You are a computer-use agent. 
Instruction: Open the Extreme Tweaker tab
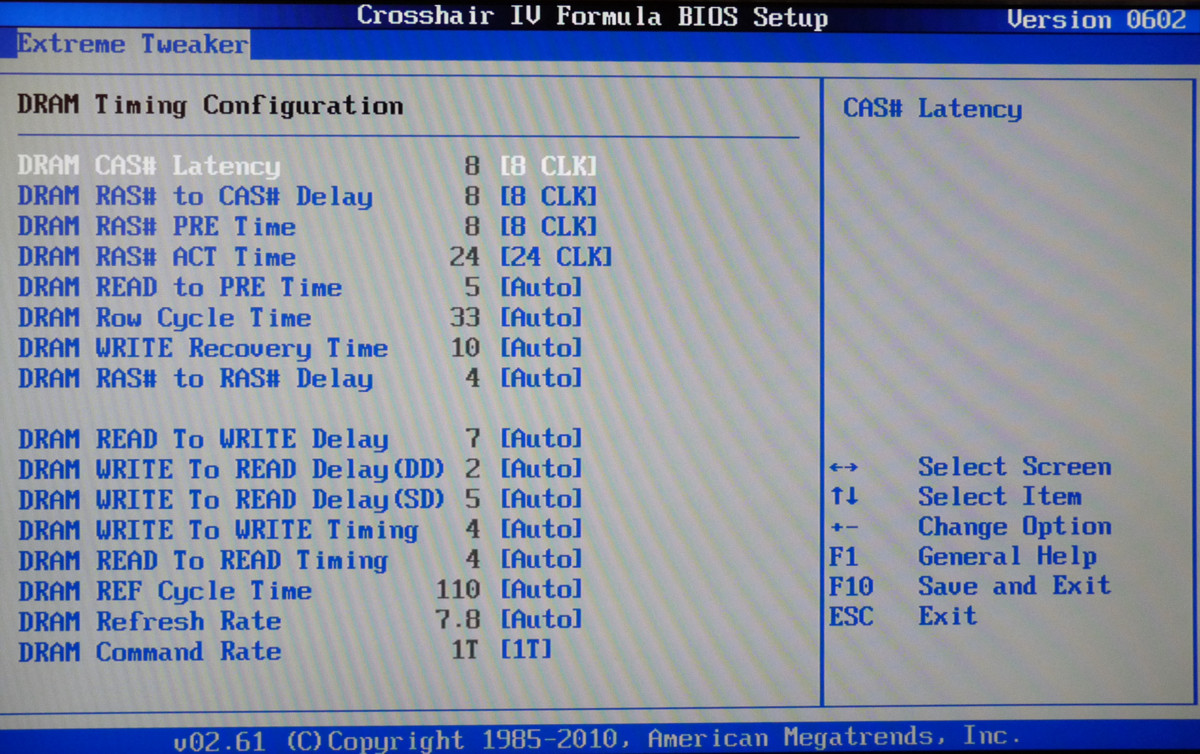(132, 44)
